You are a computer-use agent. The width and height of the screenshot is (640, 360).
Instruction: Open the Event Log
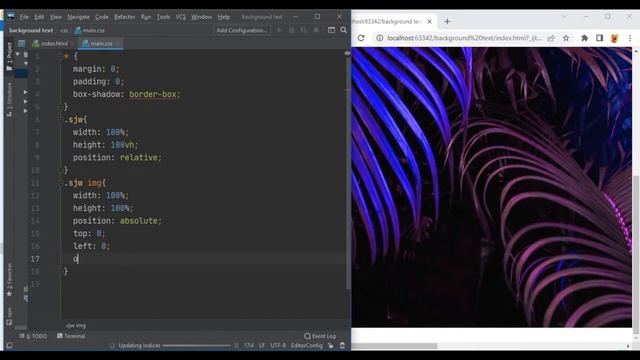pos(320,336)
